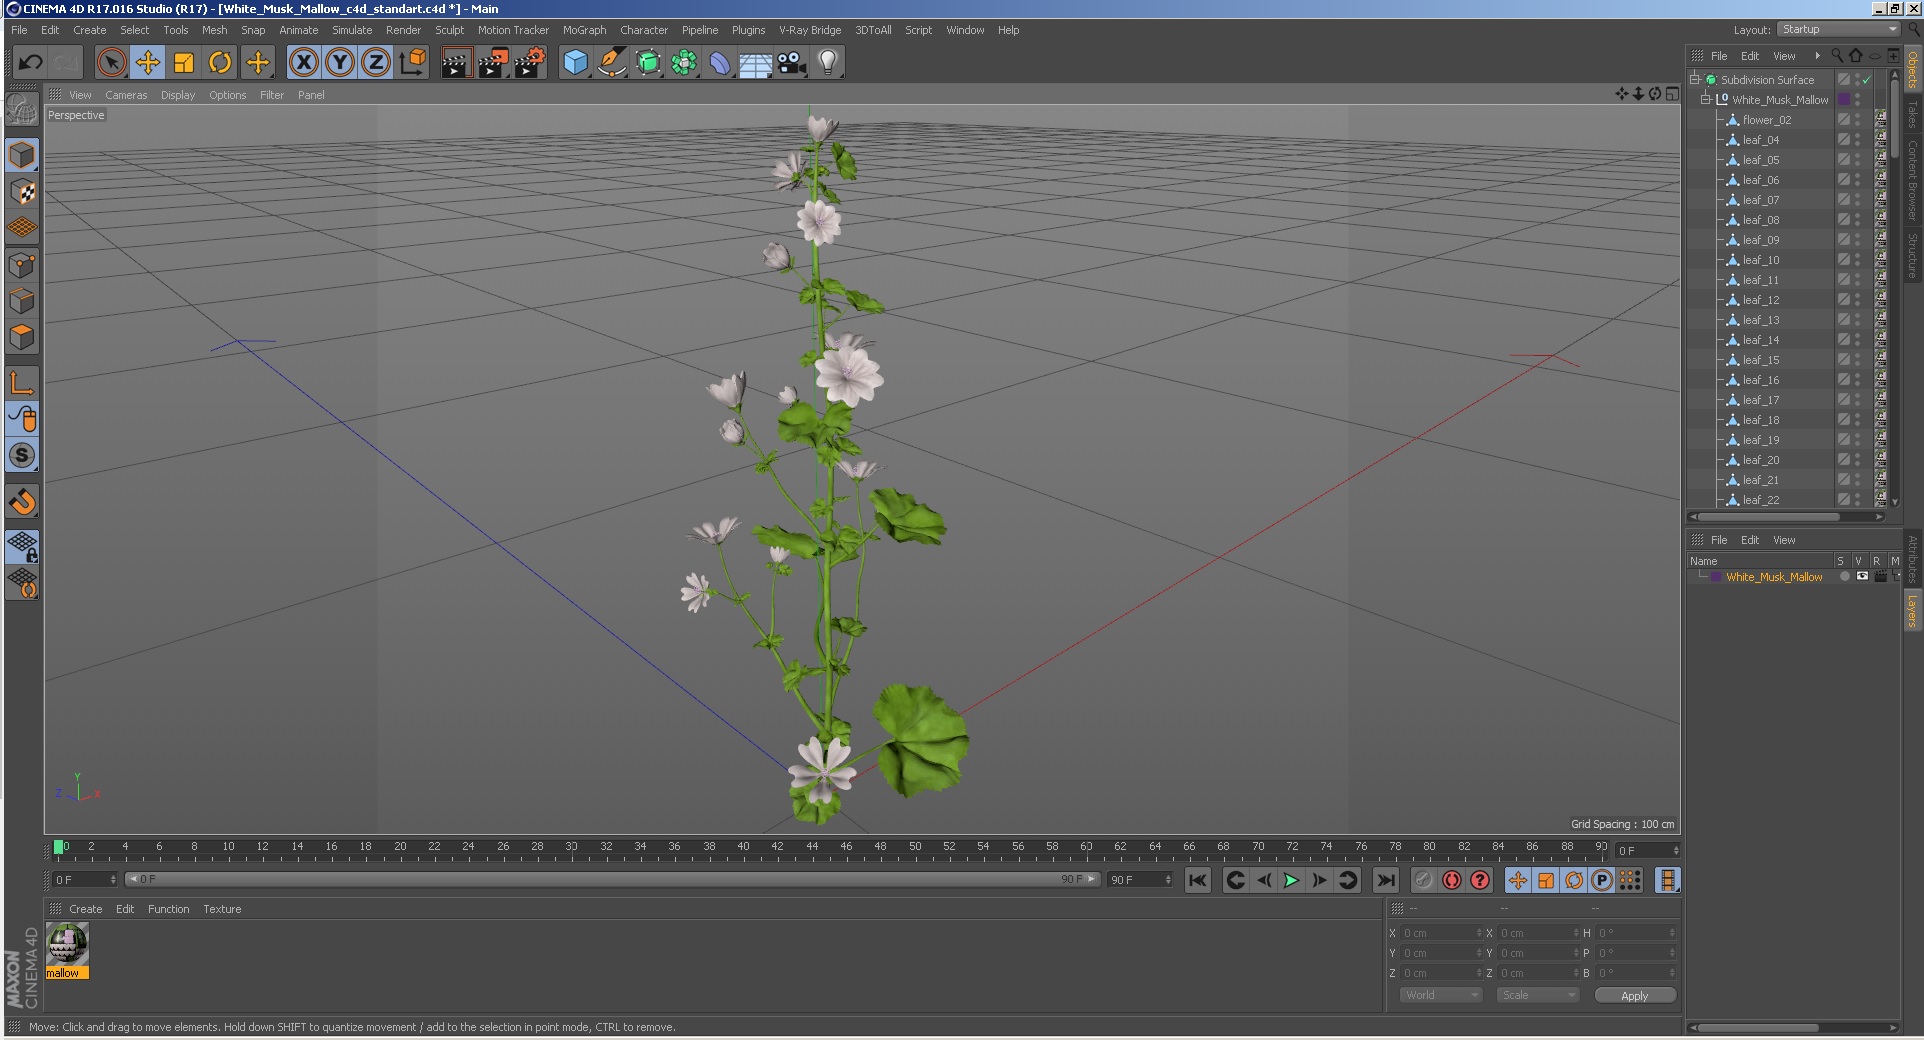1924x1040 pixels.
Task: Open the V-Ray Bridge menu
Action: [810, 30]
